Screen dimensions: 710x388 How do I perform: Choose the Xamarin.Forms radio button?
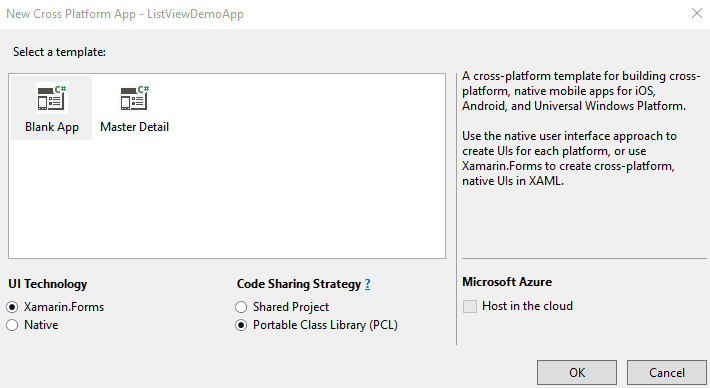click(12, 307)
